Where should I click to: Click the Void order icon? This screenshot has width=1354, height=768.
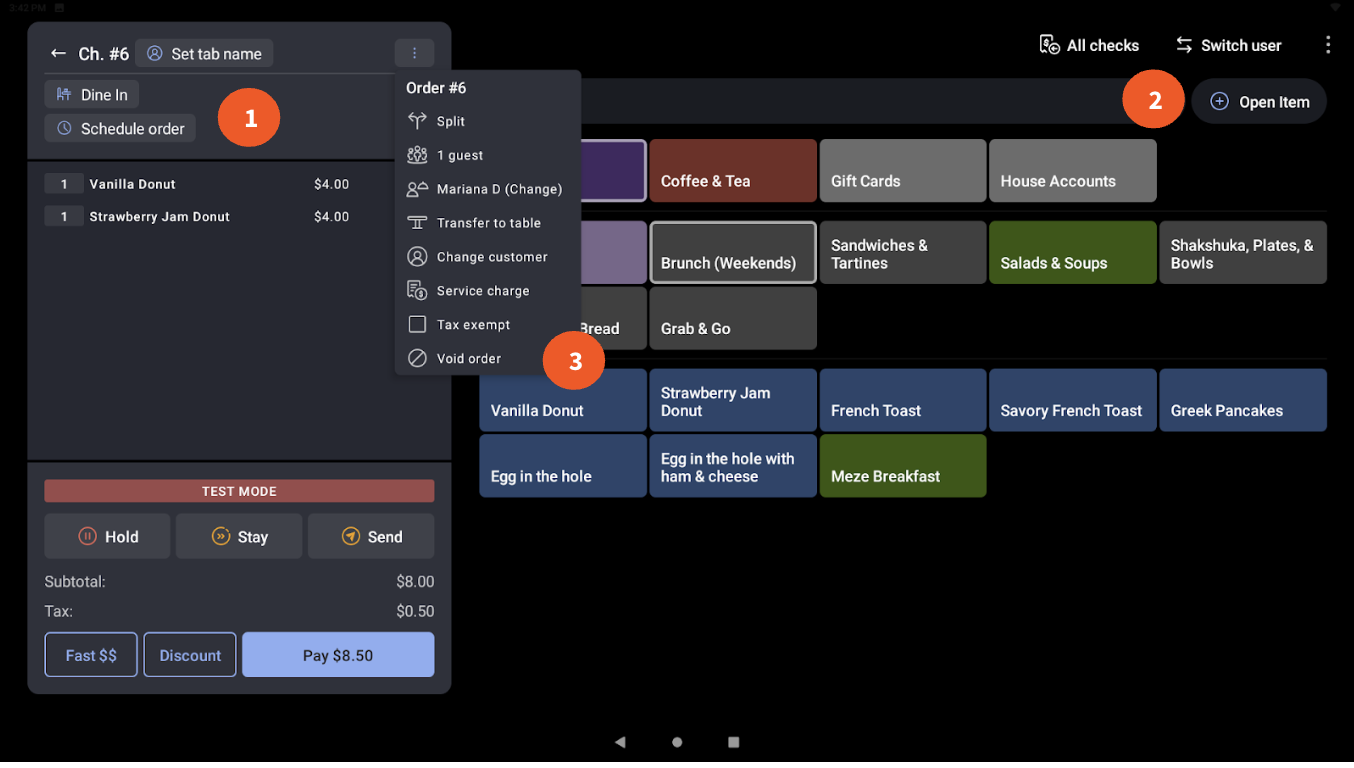pos(416,358)
